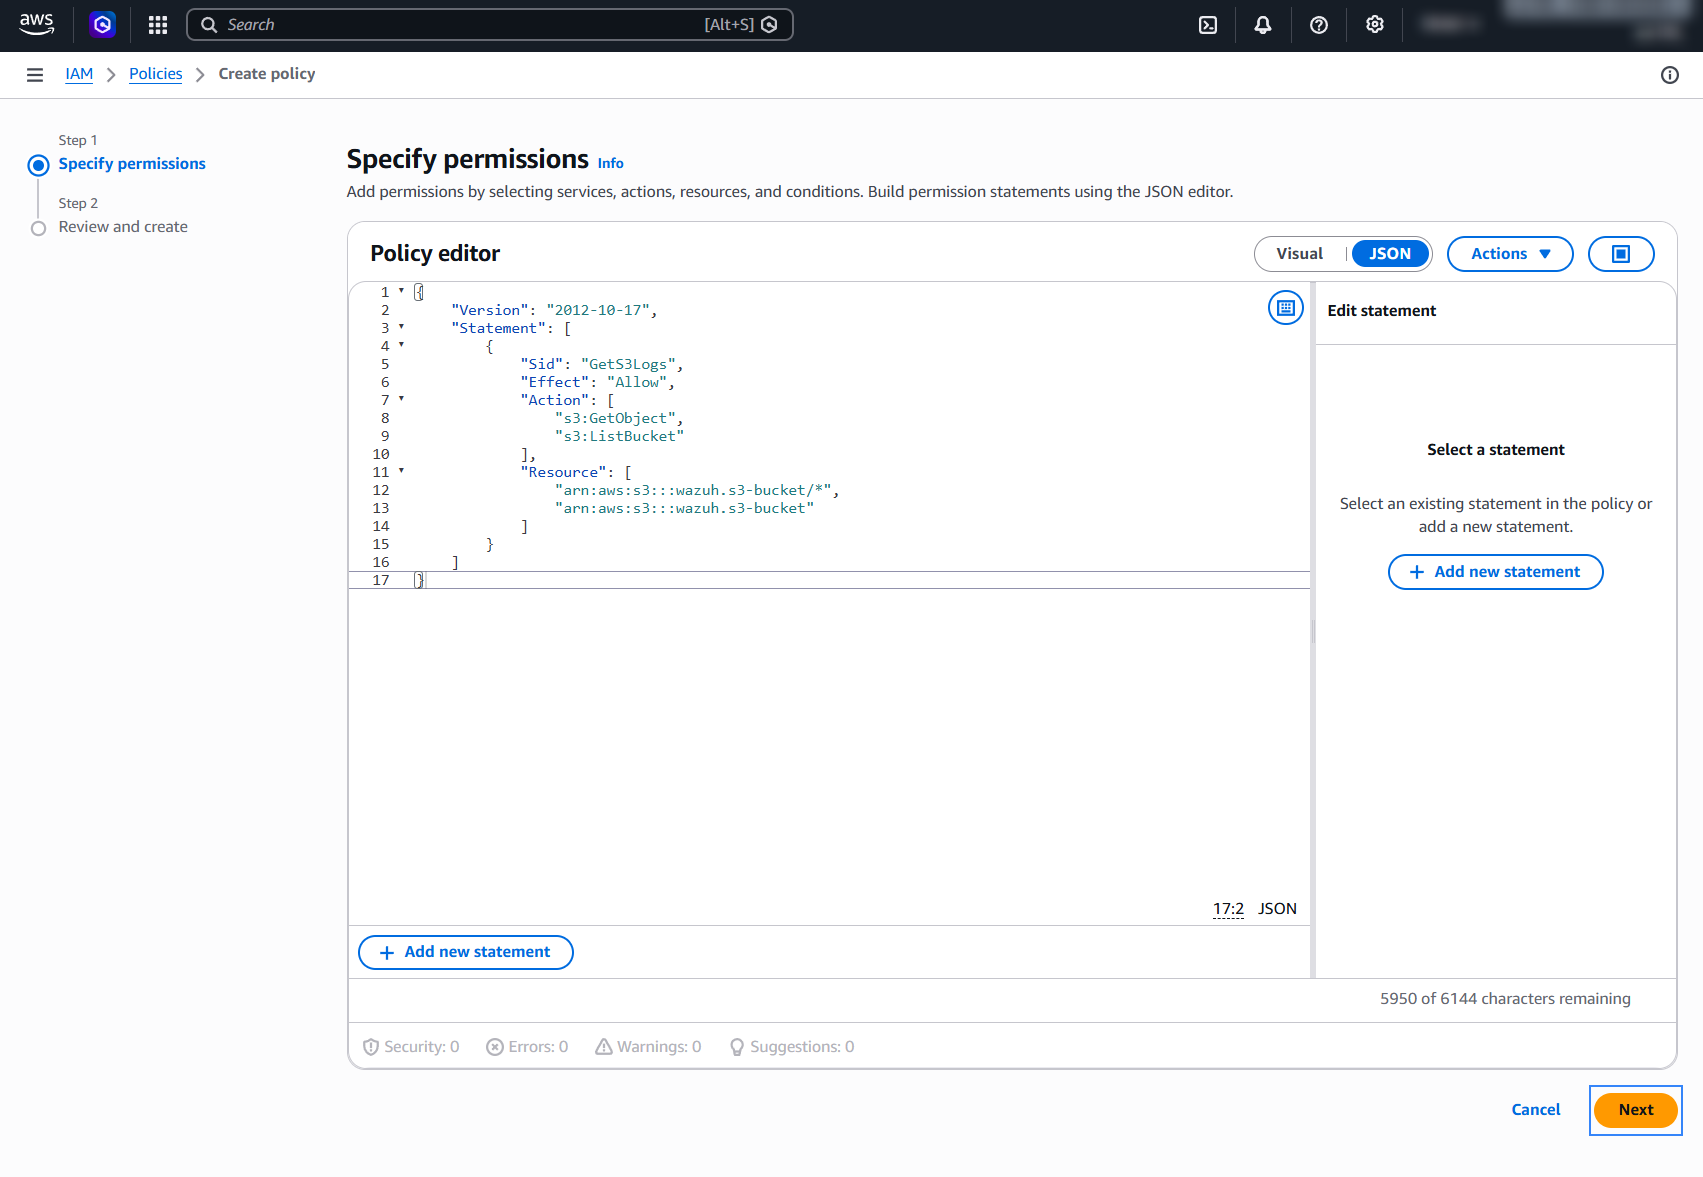1703x1177 pixels.
Task: Click the "2012-10-17" version value
Action: pyautogui.click(x=598, y=310)
